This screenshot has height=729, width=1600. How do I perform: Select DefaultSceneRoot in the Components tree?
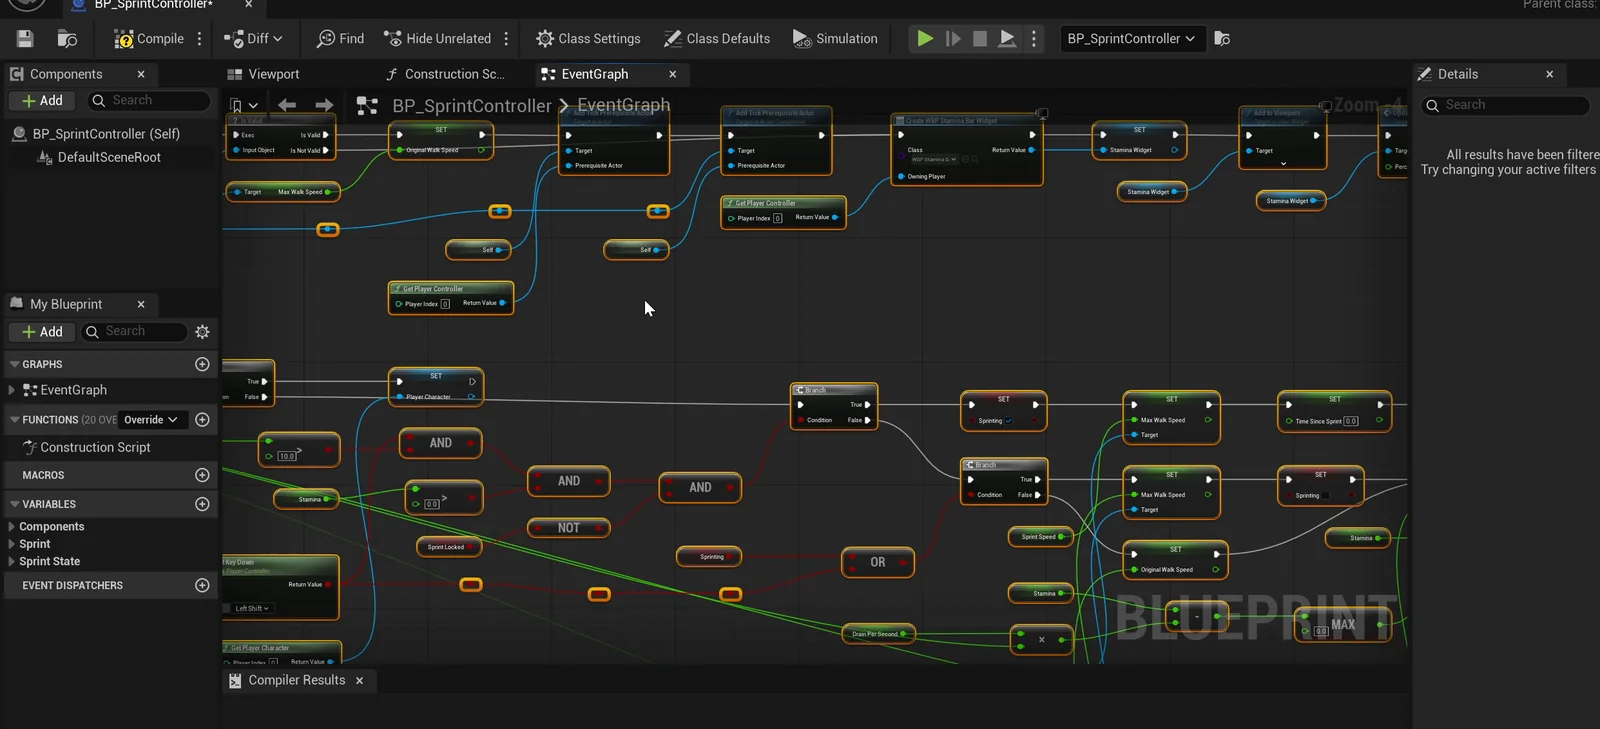(109, 158)
